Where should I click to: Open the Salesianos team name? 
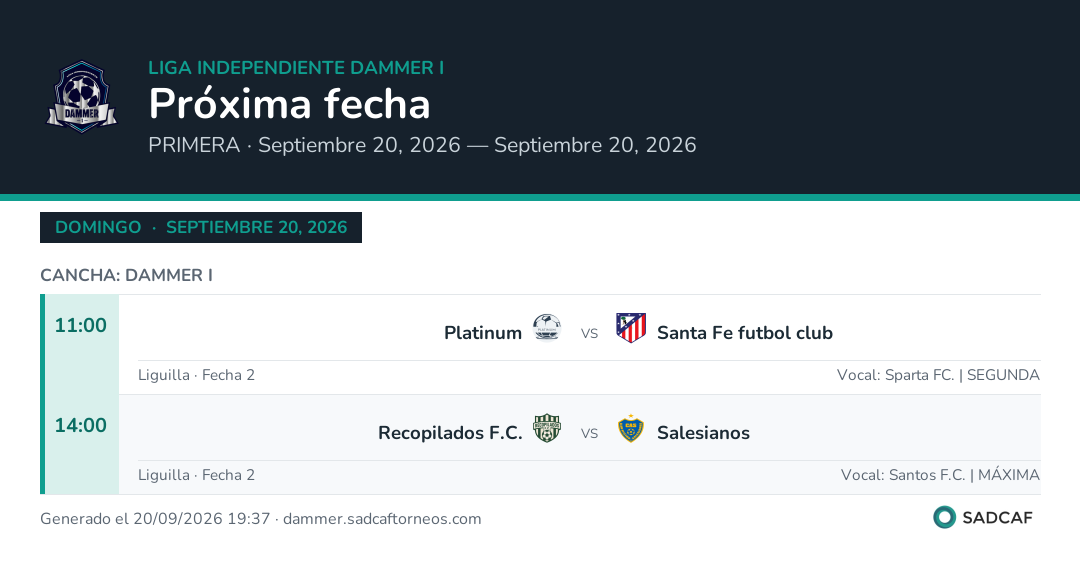(703, 433)
